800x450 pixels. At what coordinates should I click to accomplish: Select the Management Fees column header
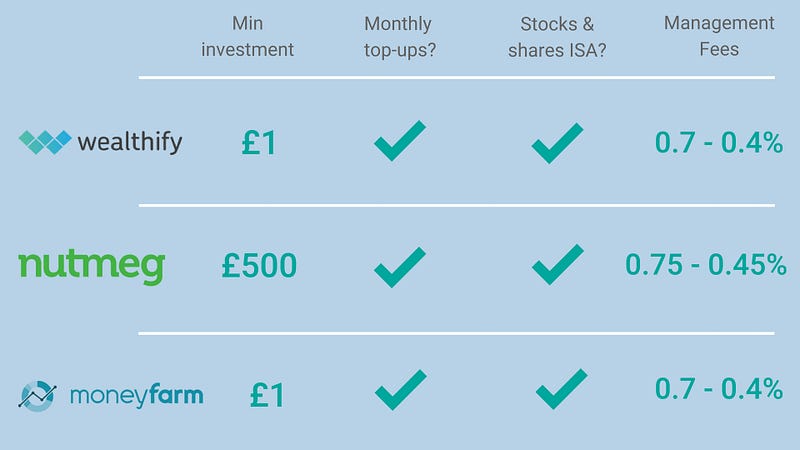(719, 36)
